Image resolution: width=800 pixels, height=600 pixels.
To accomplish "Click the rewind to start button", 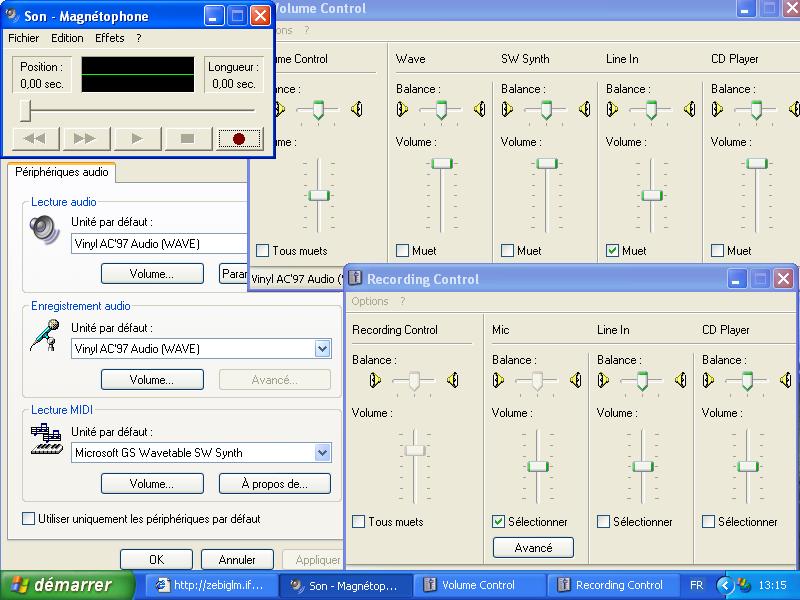I will click(34, 139).
